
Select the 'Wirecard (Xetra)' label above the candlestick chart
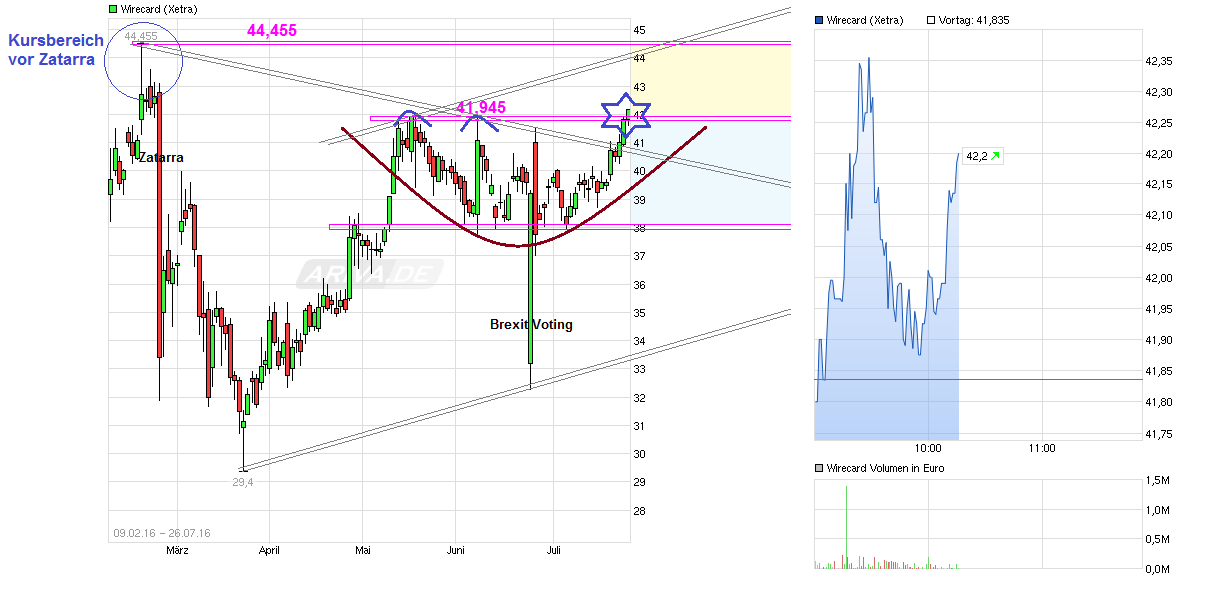point(158,8)
